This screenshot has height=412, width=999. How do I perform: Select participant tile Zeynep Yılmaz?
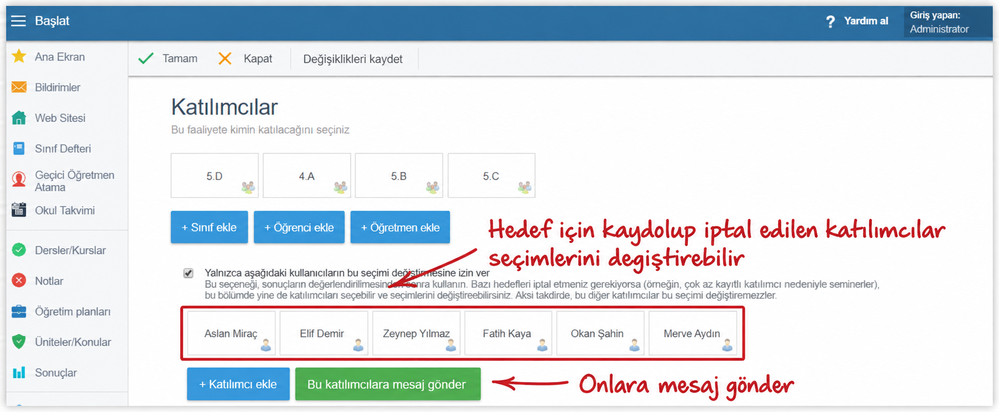[x=416, y=332]
